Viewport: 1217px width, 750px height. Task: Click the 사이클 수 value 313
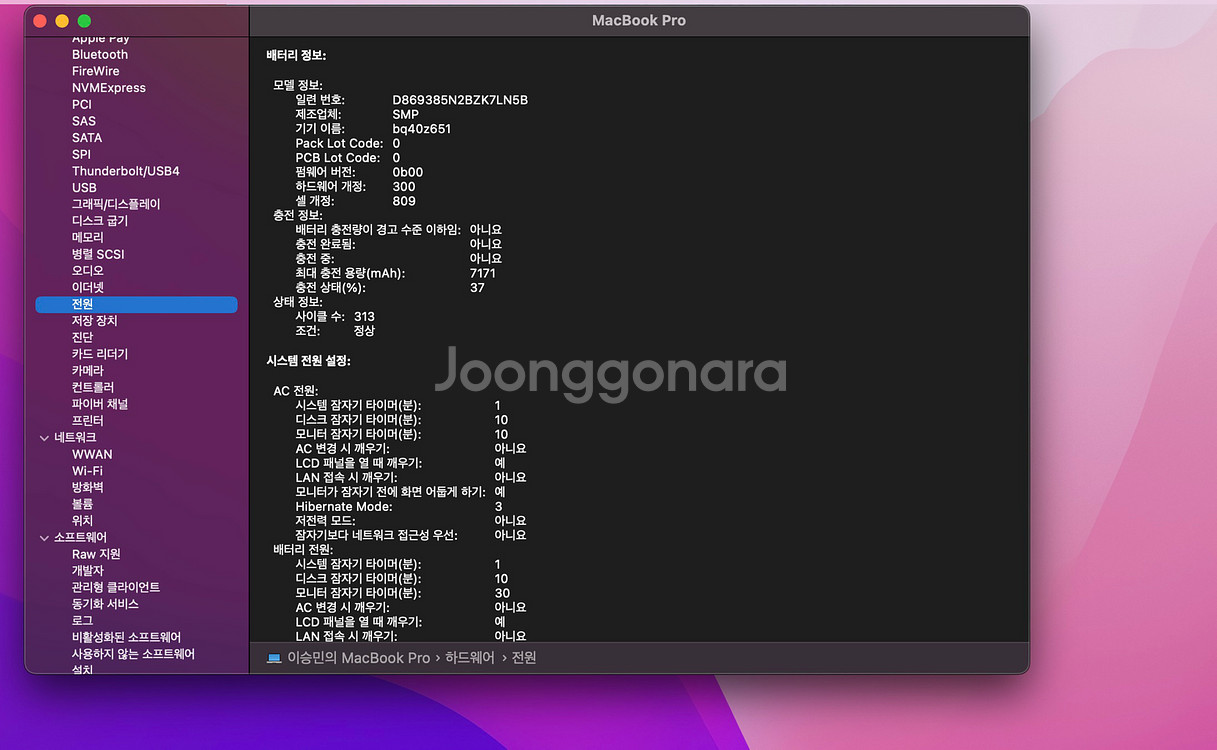pyautogui.click(x=364, y=316)
